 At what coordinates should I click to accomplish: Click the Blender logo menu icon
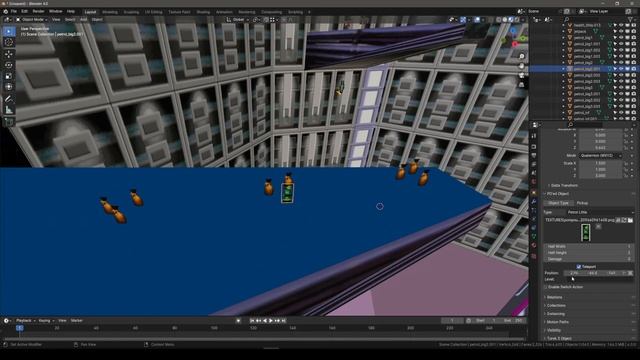5,11
